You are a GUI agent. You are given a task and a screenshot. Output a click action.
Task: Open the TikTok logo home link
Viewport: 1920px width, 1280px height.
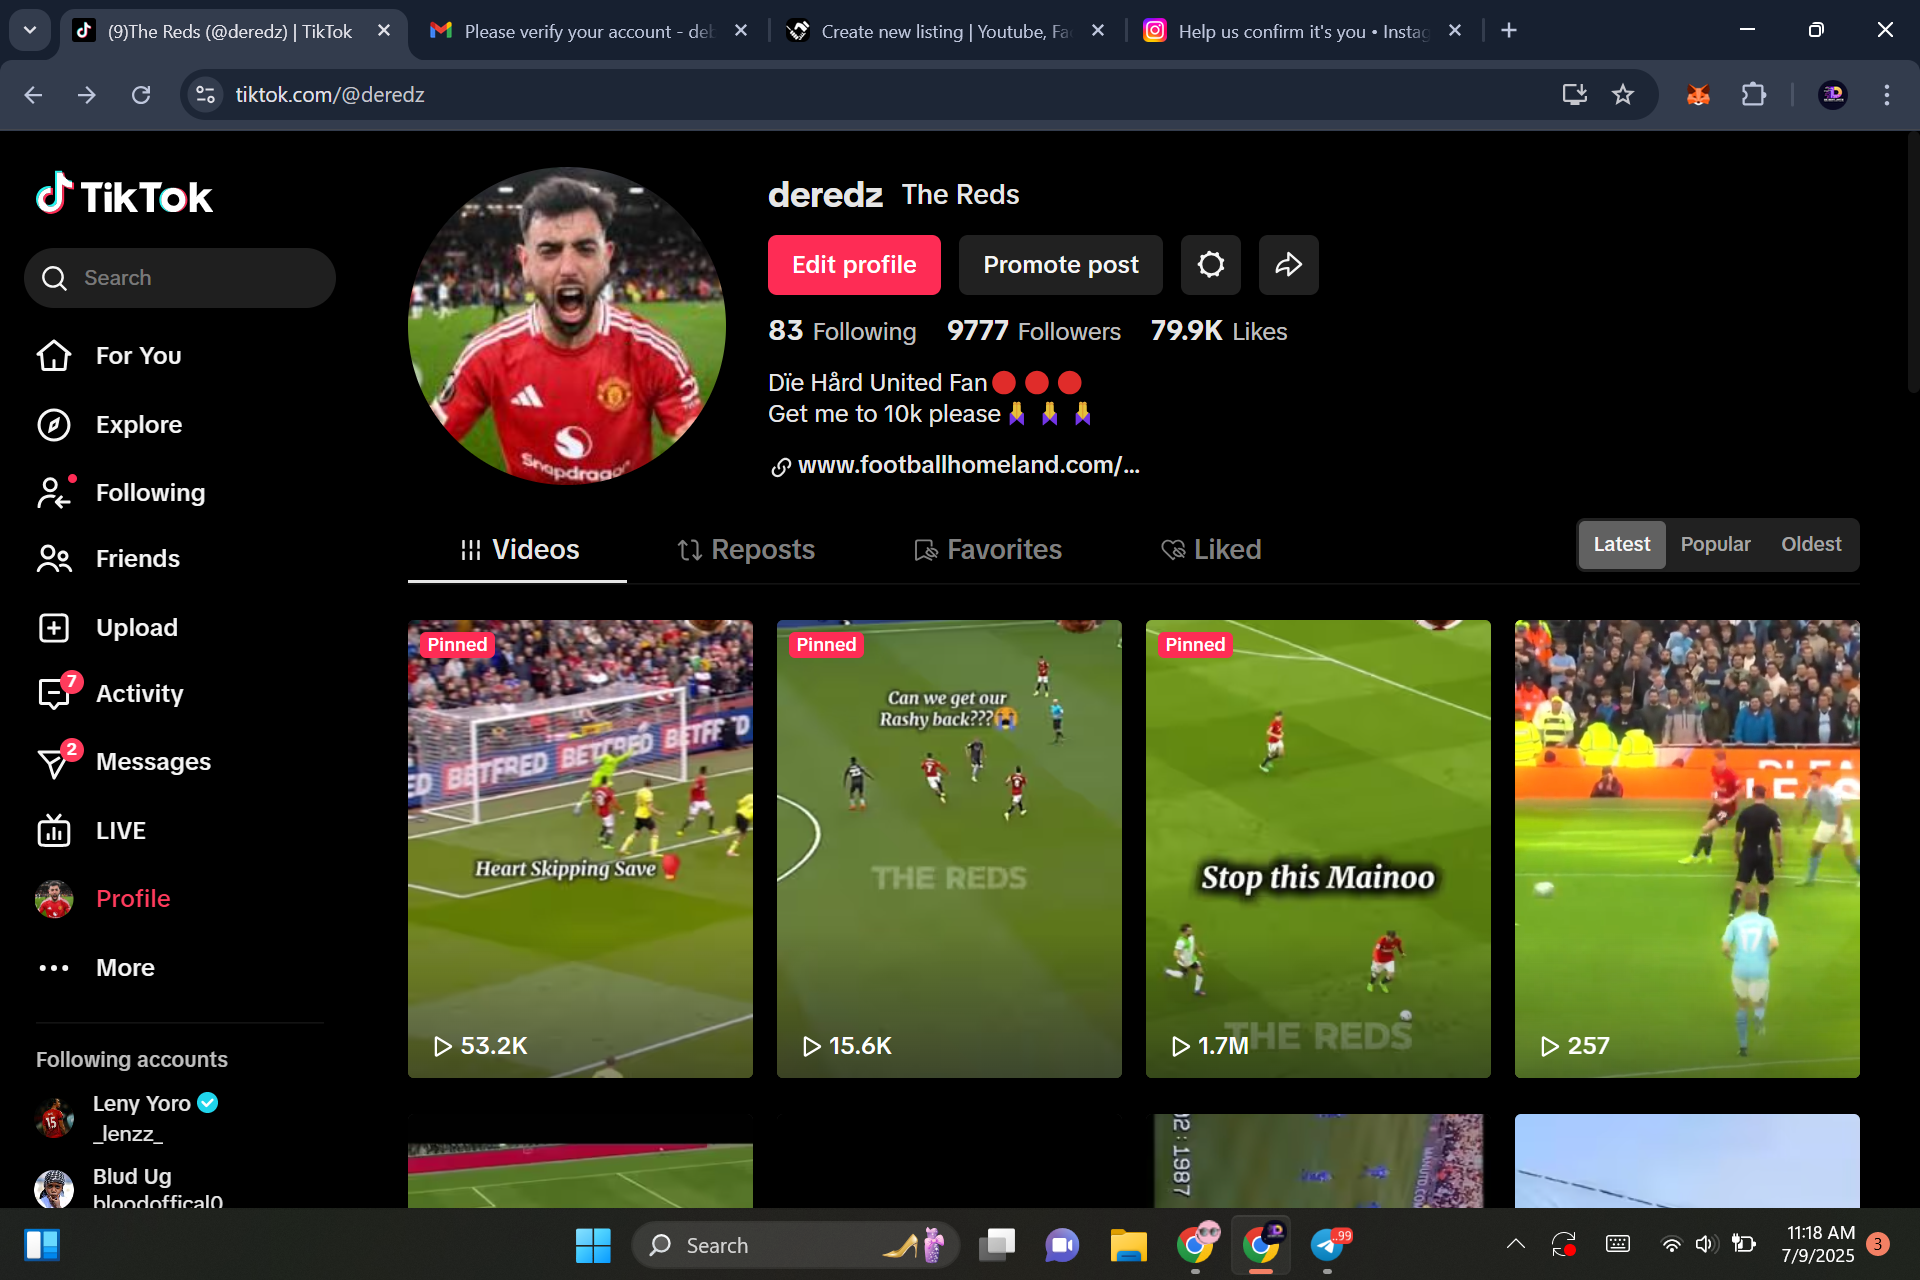point(124,195)
